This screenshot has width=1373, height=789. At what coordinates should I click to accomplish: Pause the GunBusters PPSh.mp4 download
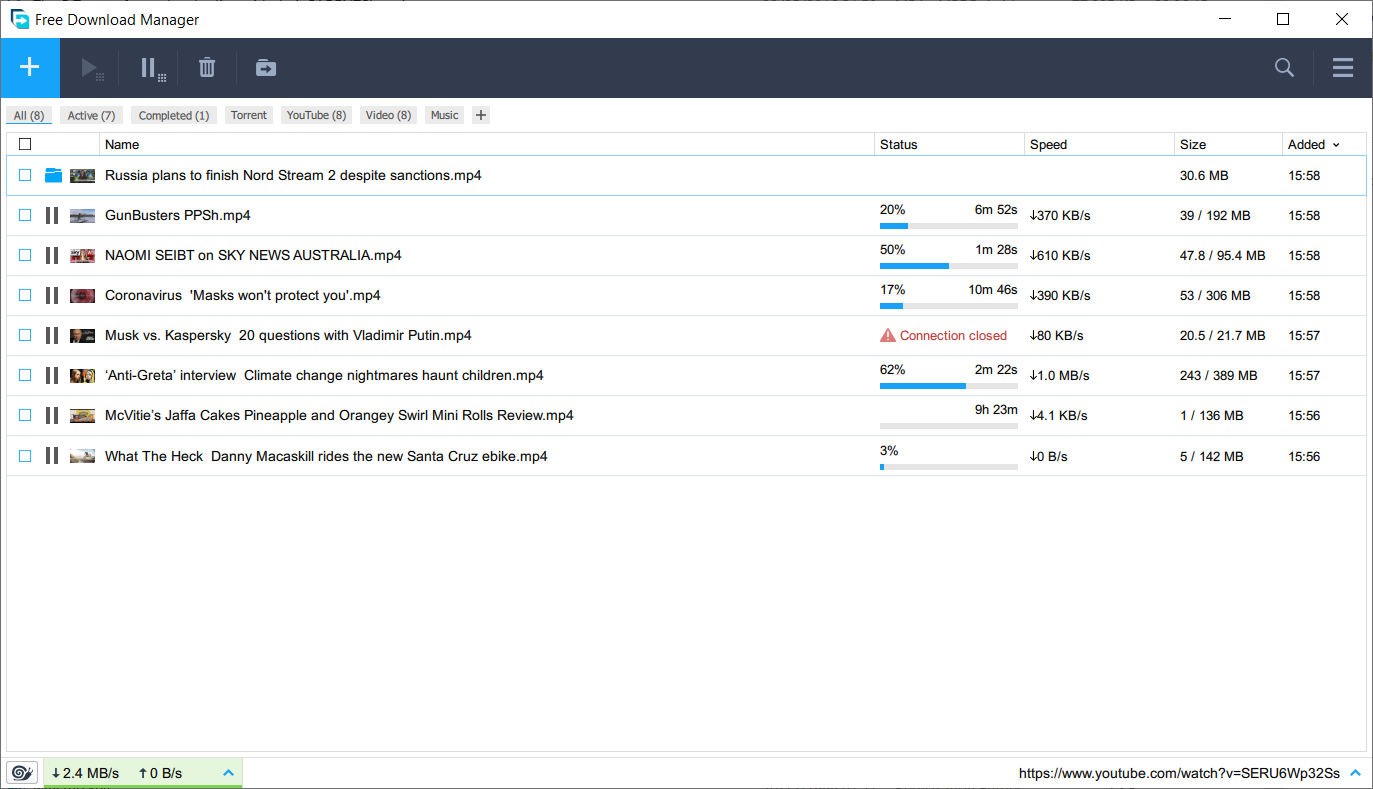coord(52,215)
